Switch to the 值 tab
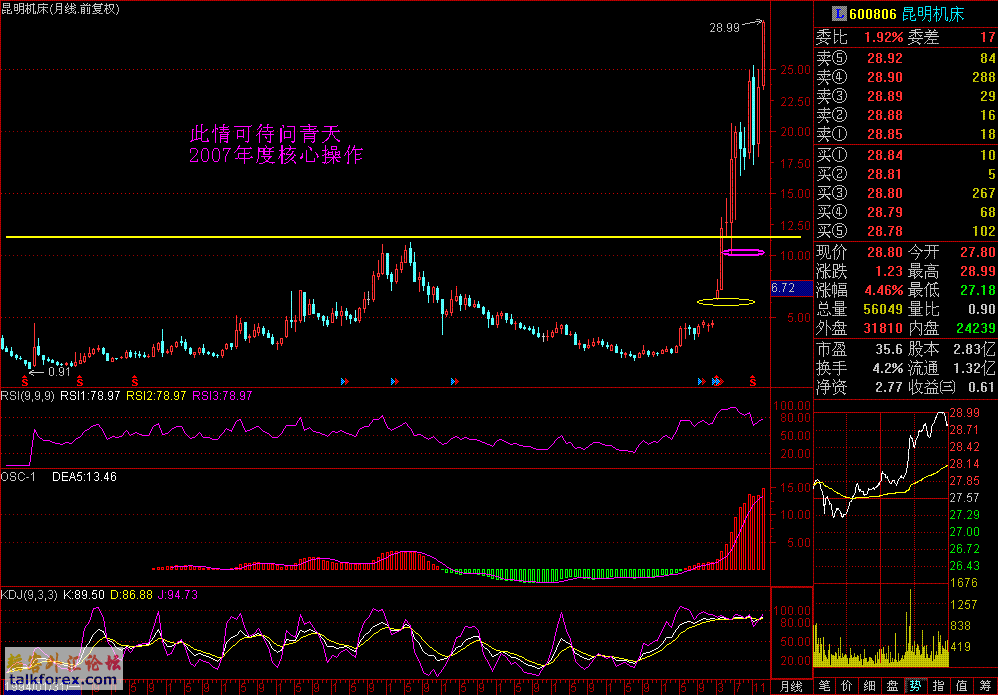998x695 pixels. (x=962, y=686)
